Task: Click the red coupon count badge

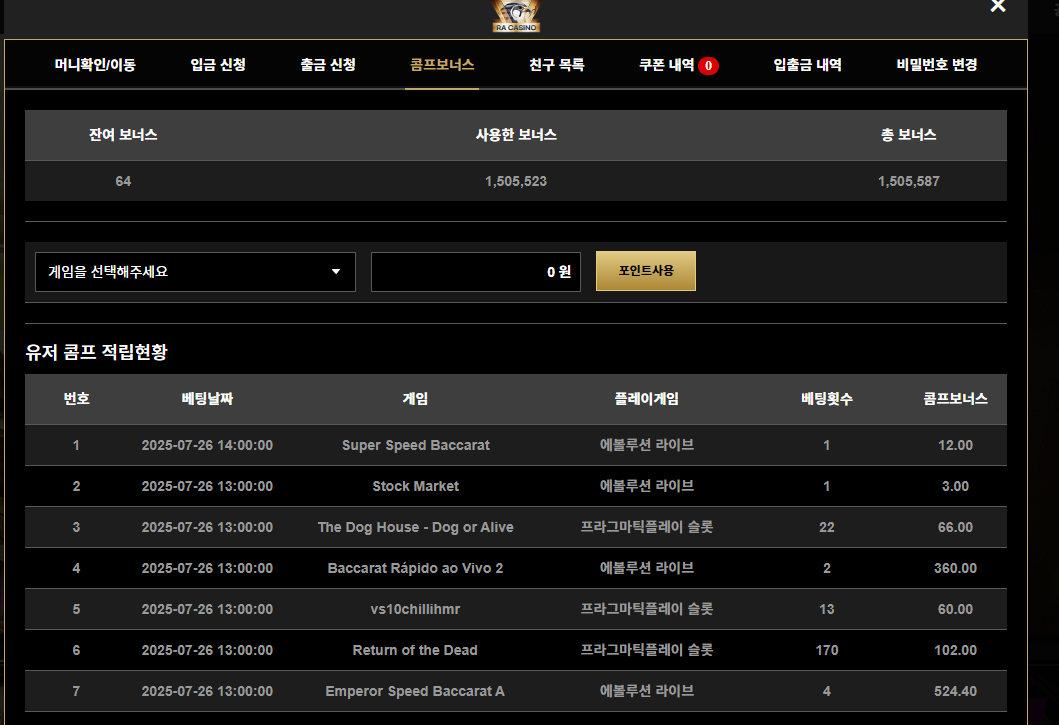Action: pos(708,66)
